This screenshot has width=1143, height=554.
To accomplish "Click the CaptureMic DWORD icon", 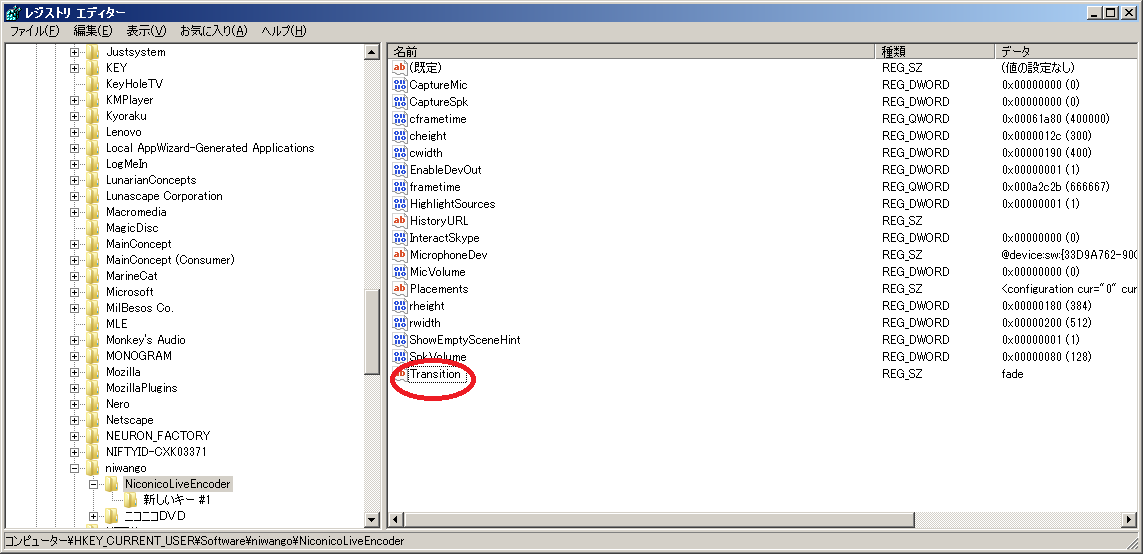I will (399, 85).
